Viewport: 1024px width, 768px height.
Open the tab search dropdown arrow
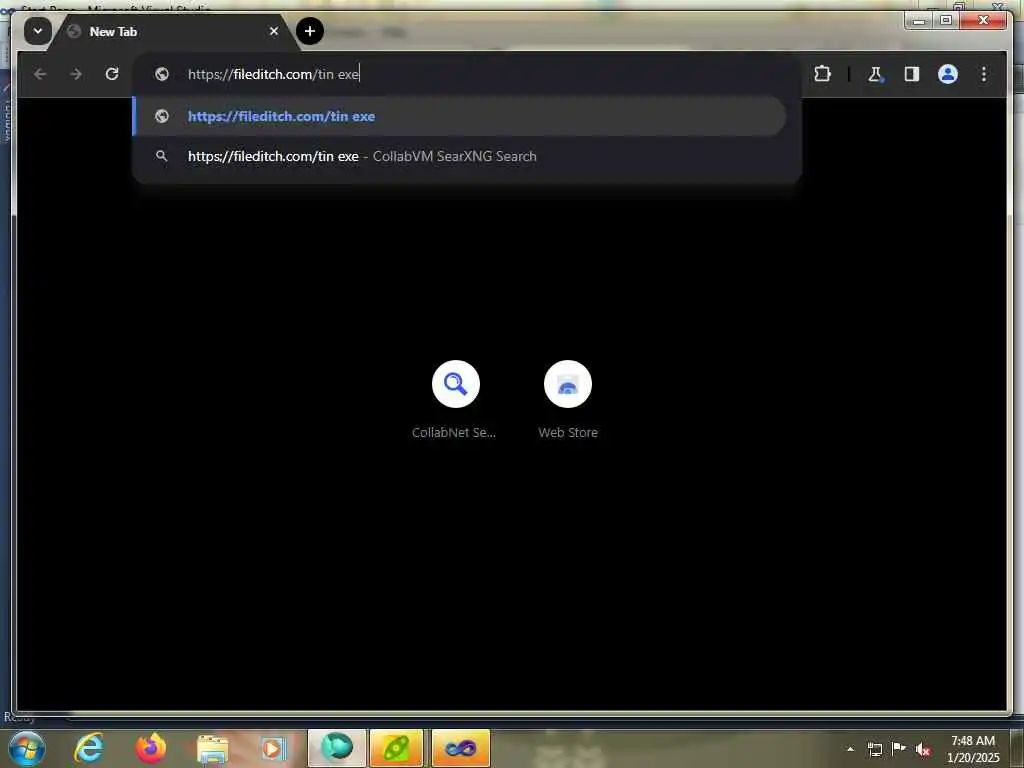tap(38, 31)
